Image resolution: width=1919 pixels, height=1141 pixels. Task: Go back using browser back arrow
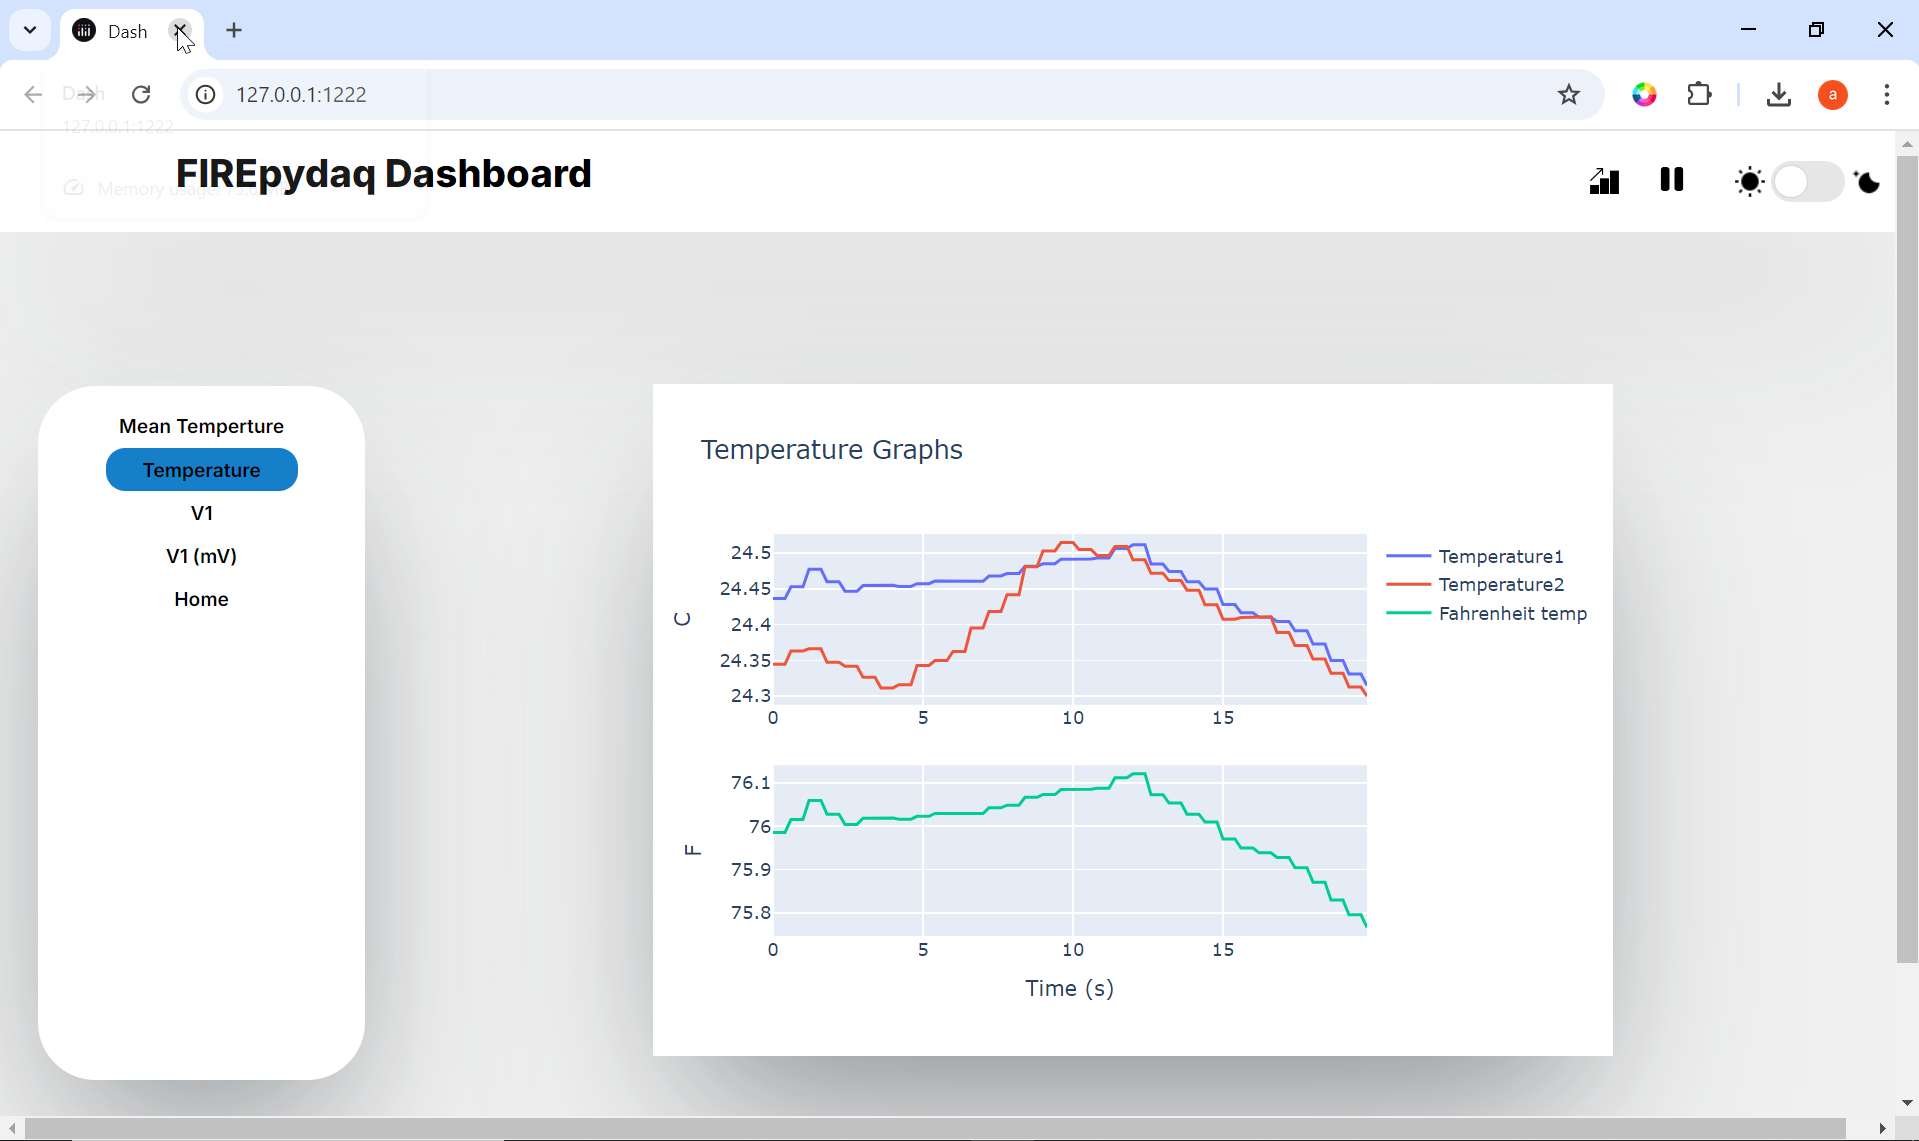33,94
